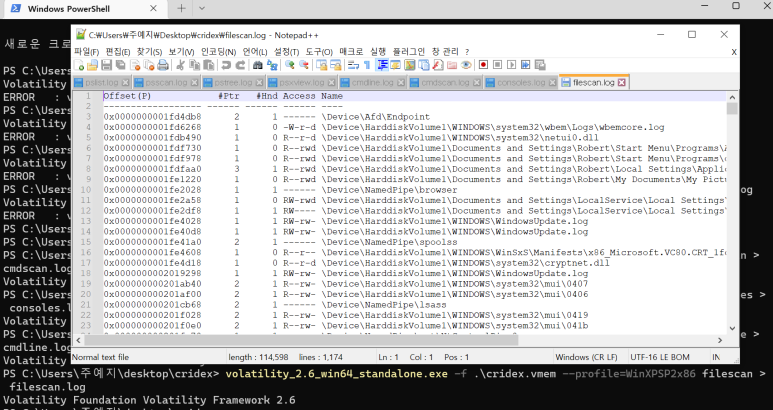
Task: Click the Close file toolbar icon
Action: point(135,65)
